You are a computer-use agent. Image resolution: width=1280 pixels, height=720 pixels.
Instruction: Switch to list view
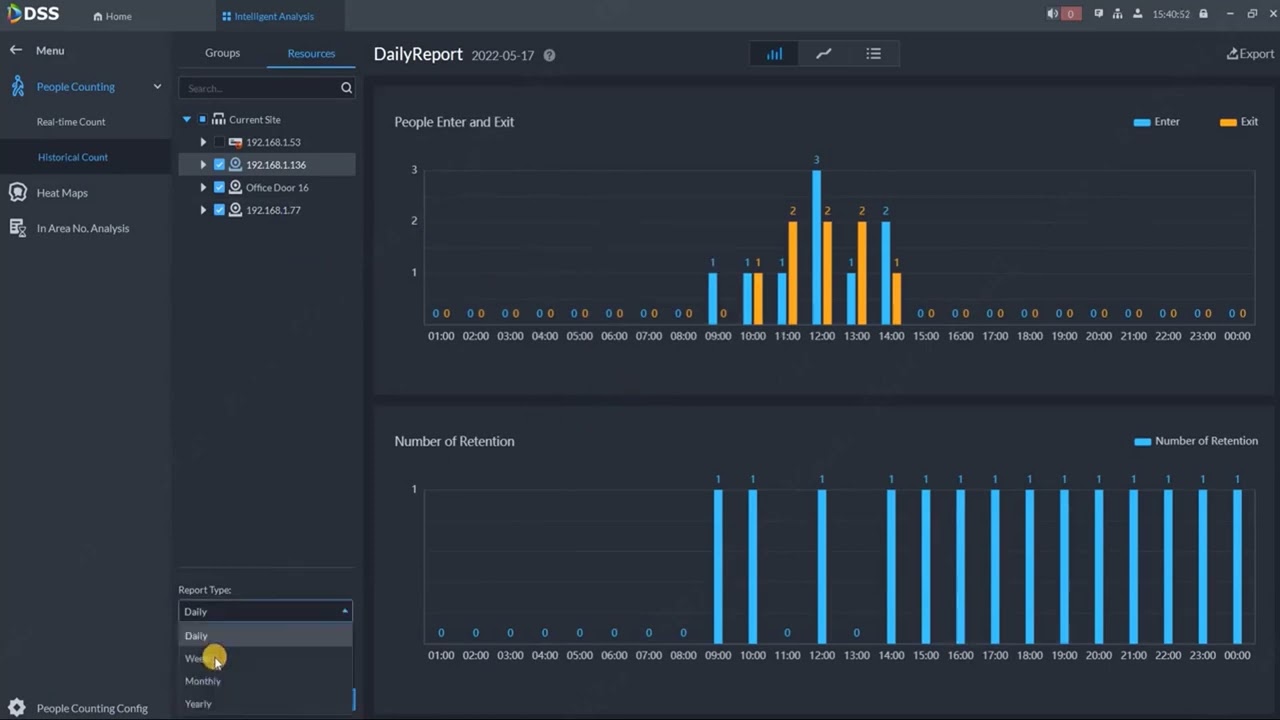[x=874, y=54]
